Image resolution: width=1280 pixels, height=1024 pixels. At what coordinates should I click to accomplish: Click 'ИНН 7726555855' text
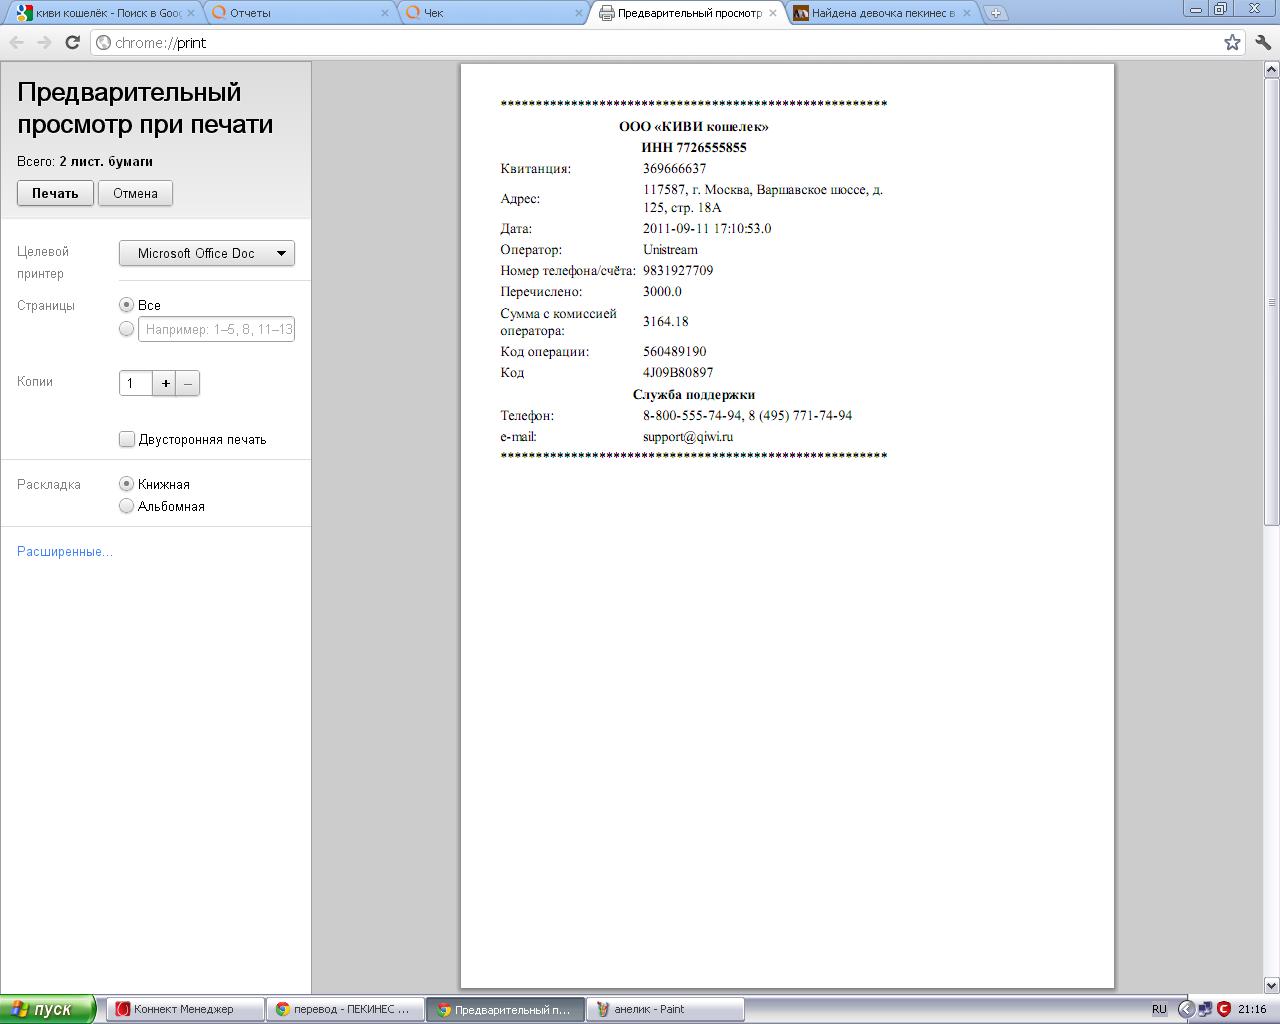694,147
